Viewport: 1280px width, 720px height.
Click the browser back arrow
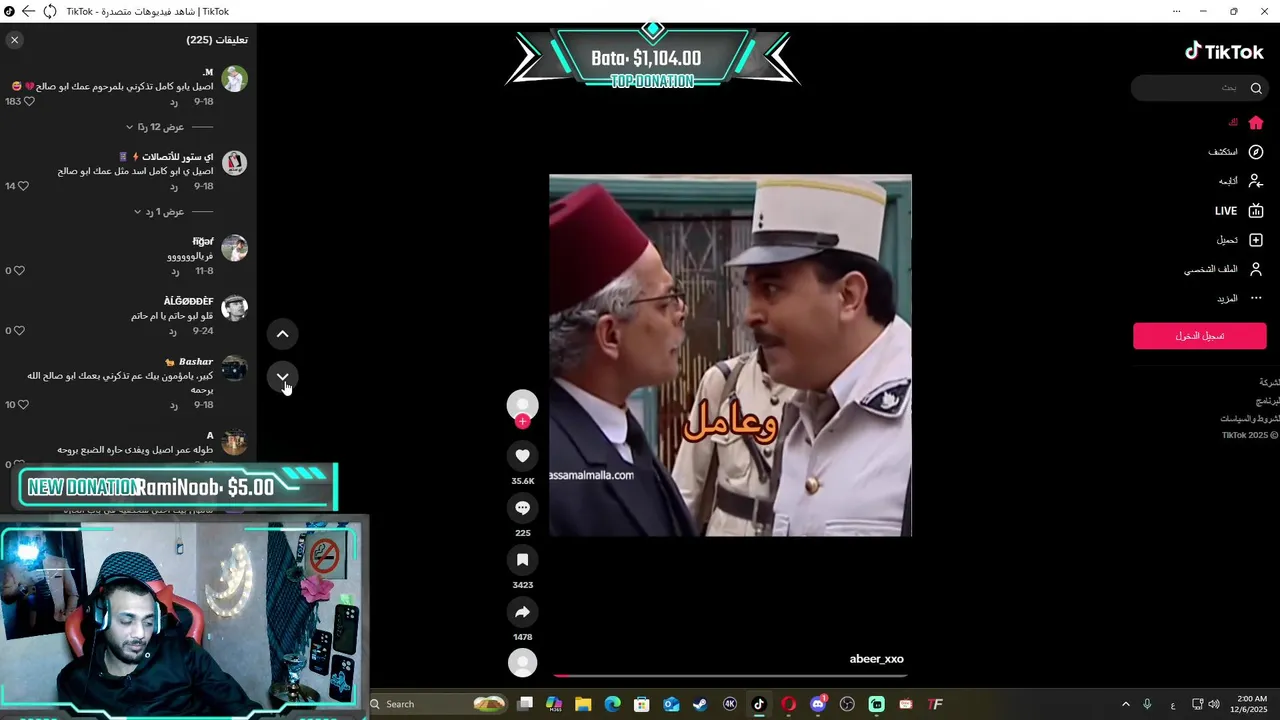(x=28, y=11)
